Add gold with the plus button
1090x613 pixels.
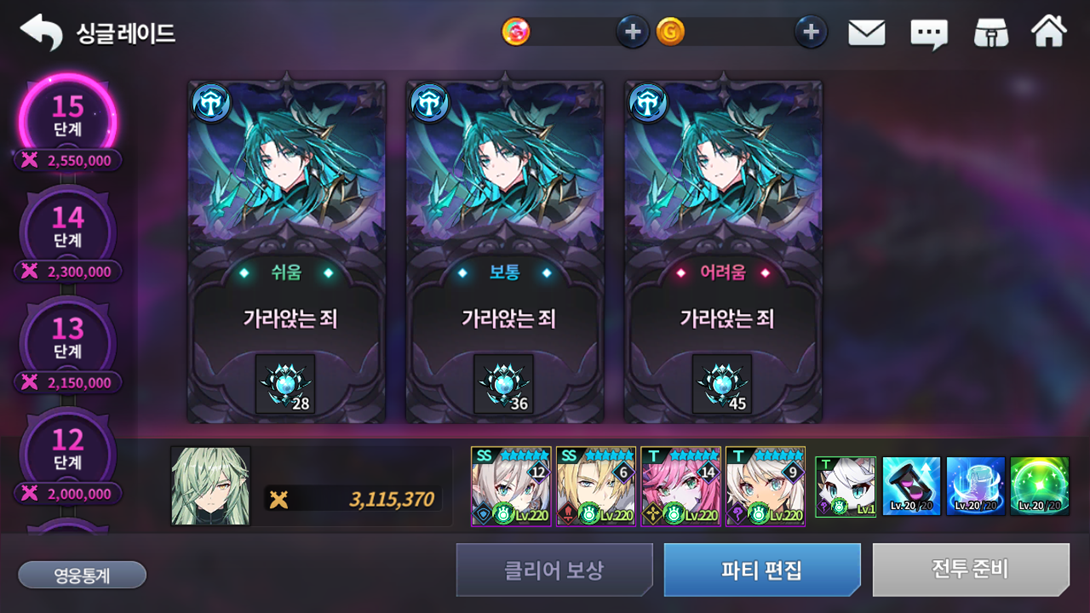[x=811, y=32]
